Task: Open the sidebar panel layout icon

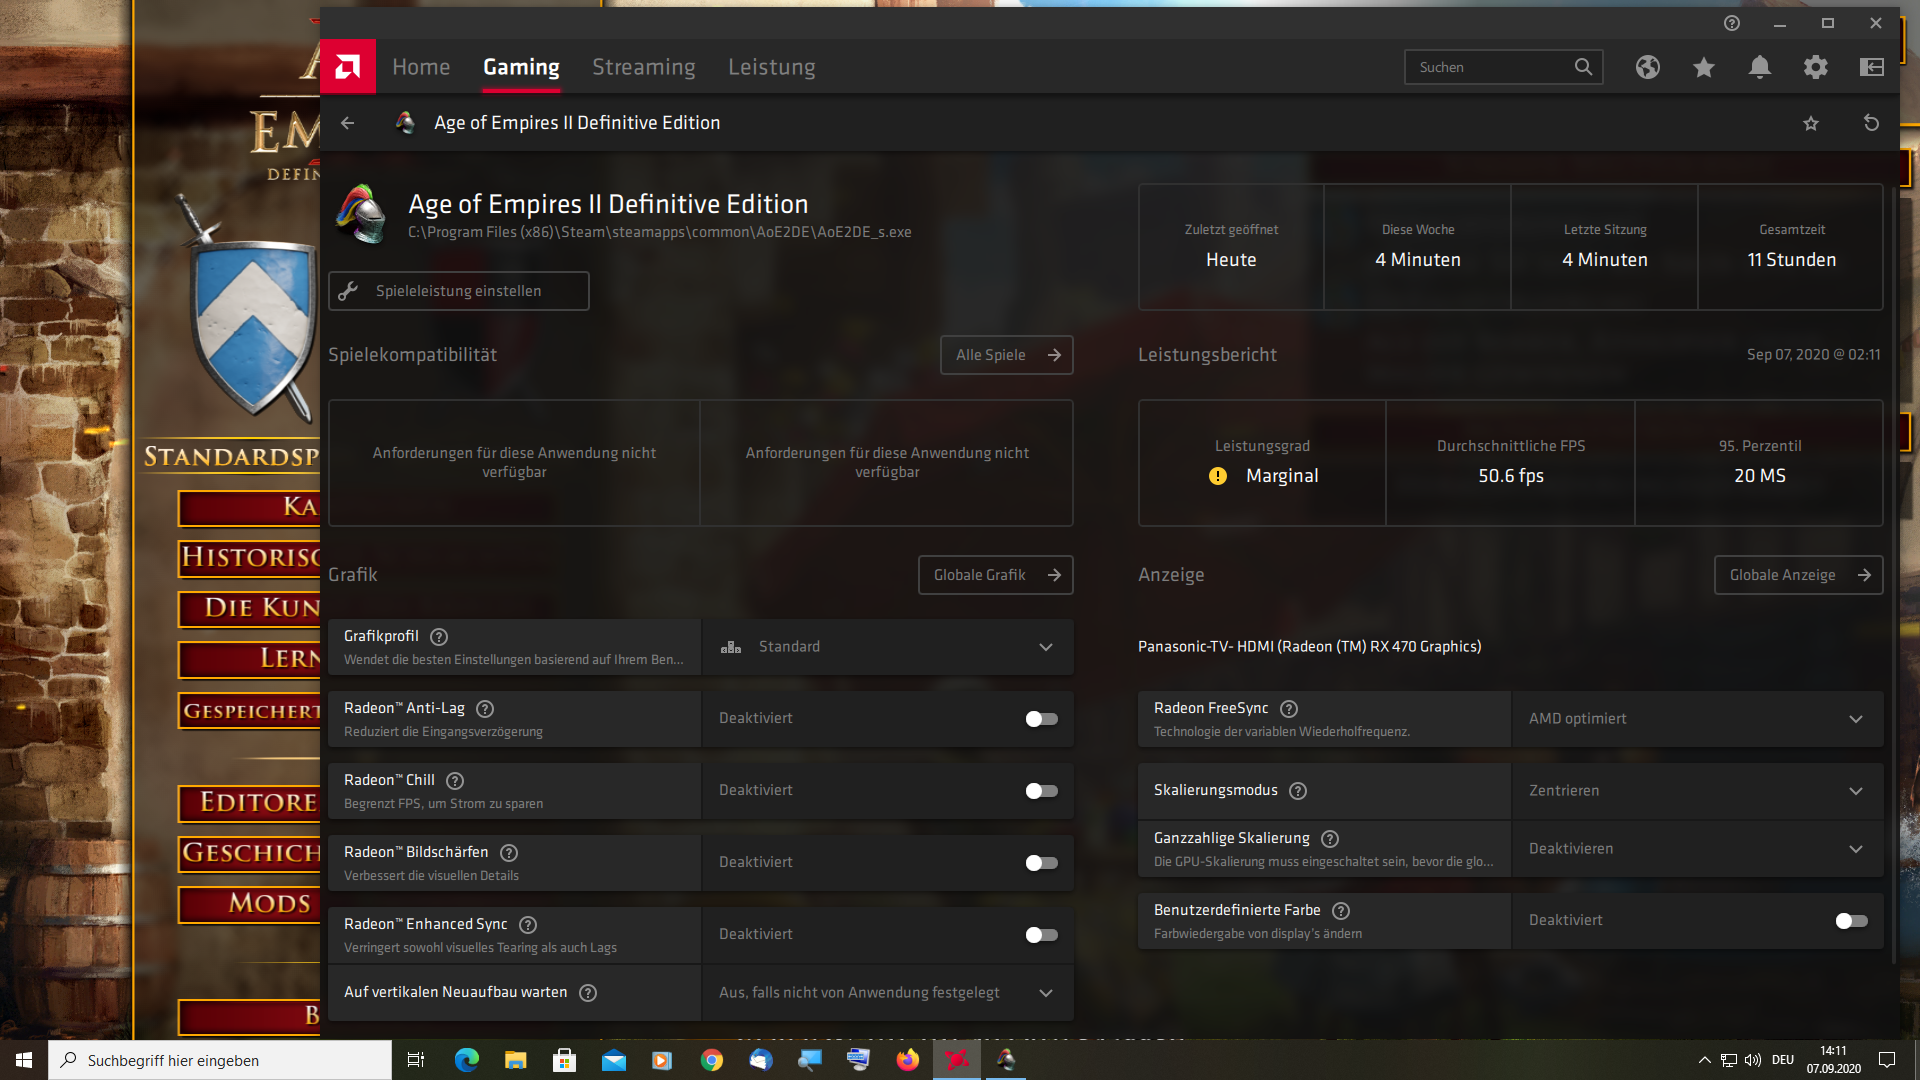Action: click(1871, 67)
